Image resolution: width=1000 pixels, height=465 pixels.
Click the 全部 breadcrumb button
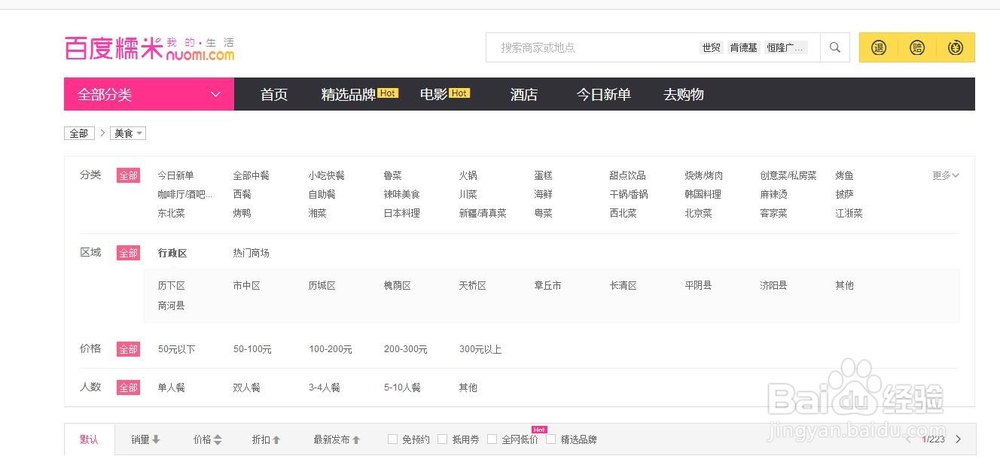79,133
